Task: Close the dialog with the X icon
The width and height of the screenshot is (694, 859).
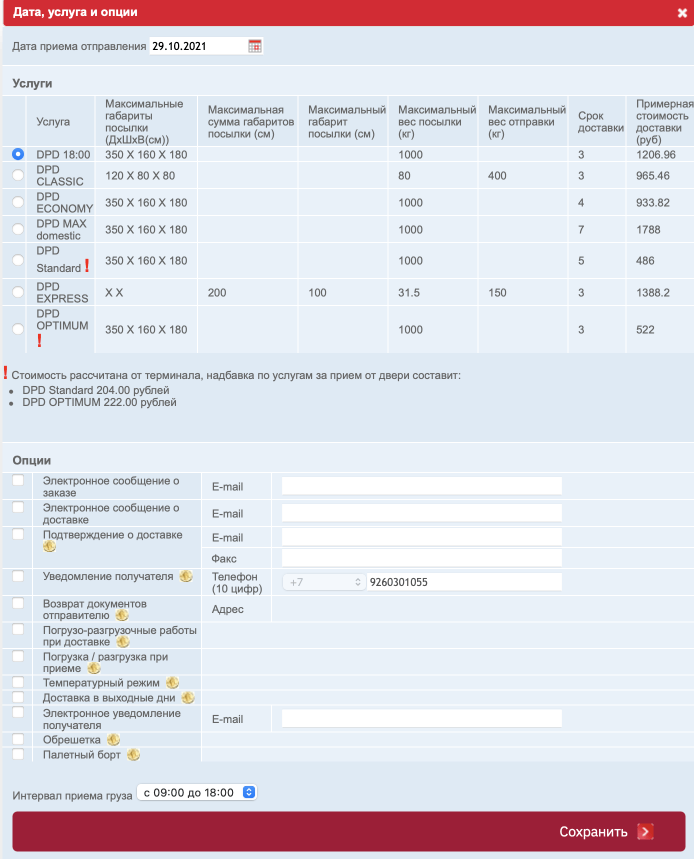Action: [682, 13]
